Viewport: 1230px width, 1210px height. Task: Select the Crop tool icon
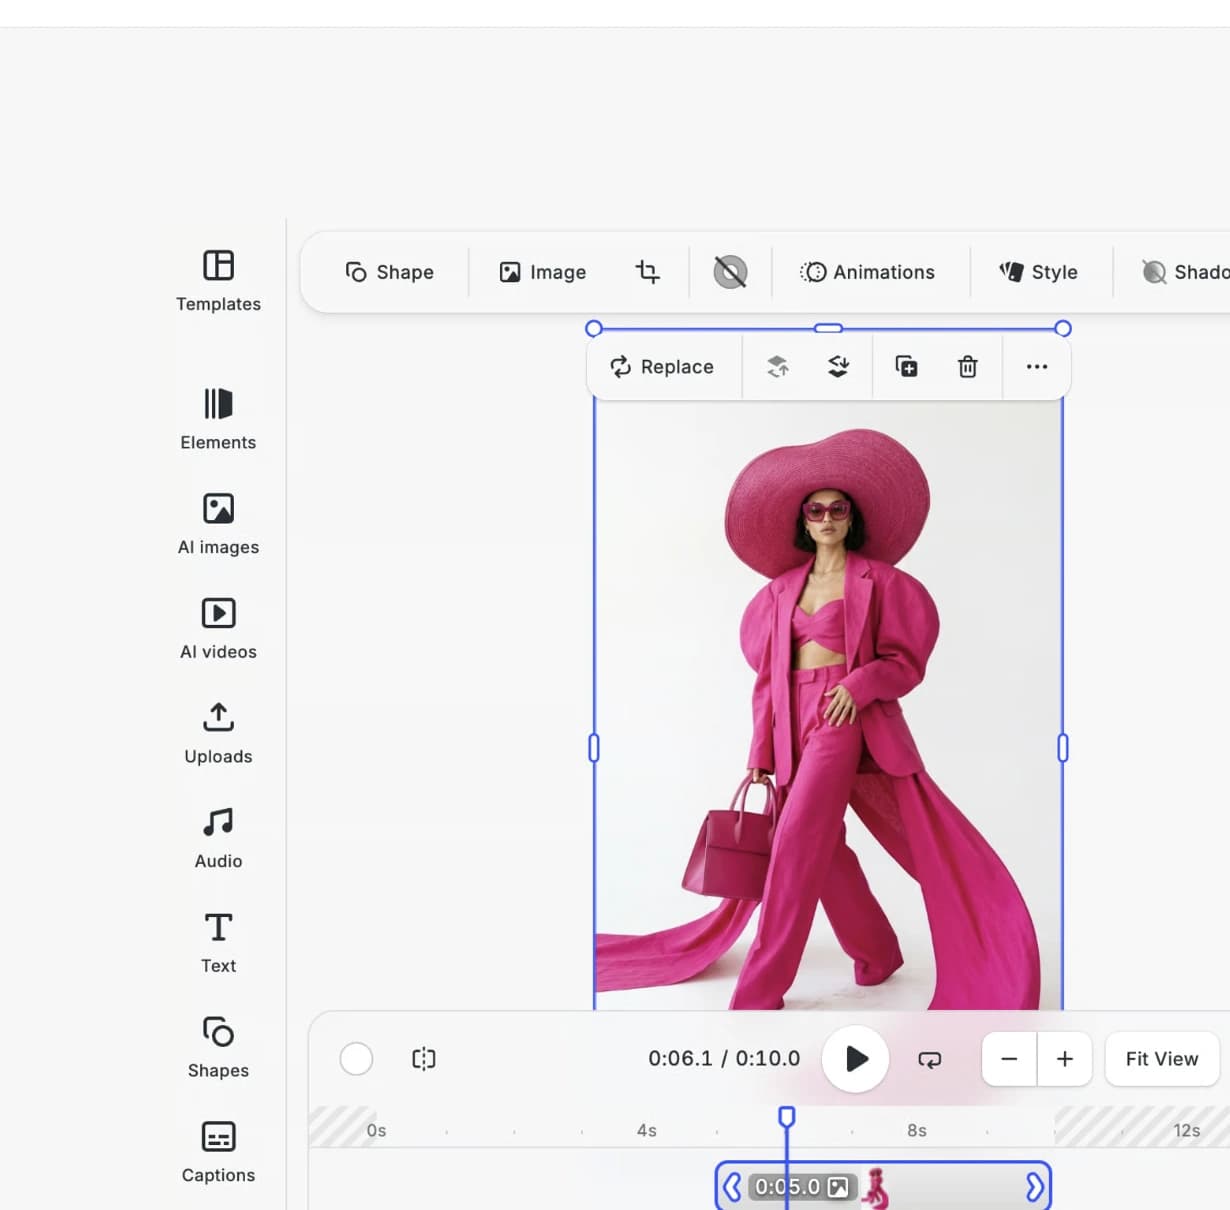click(647, 272)
